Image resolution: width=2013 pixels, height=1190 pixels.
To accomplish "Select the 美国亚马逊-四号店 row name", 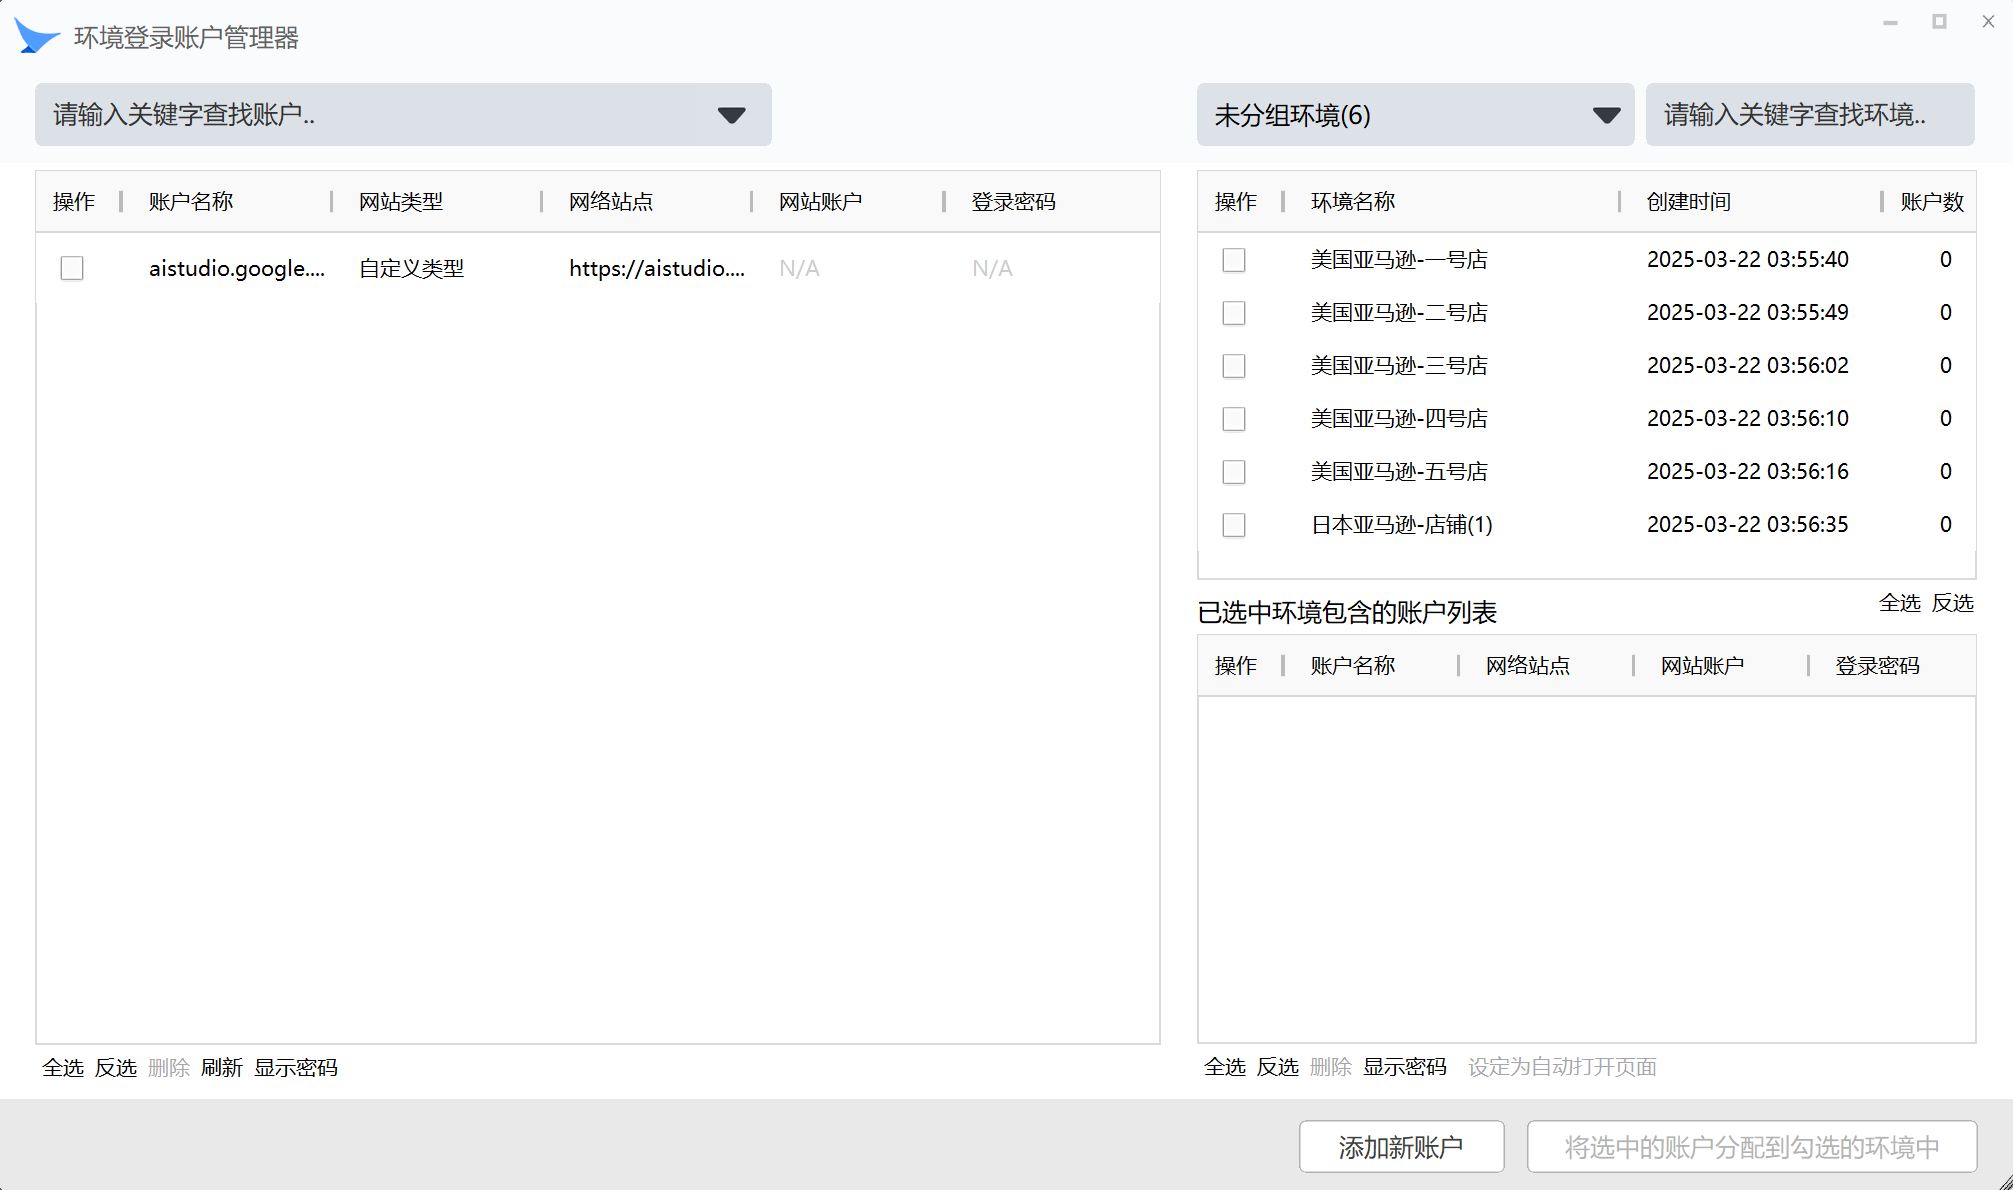I will (1399, 419).
